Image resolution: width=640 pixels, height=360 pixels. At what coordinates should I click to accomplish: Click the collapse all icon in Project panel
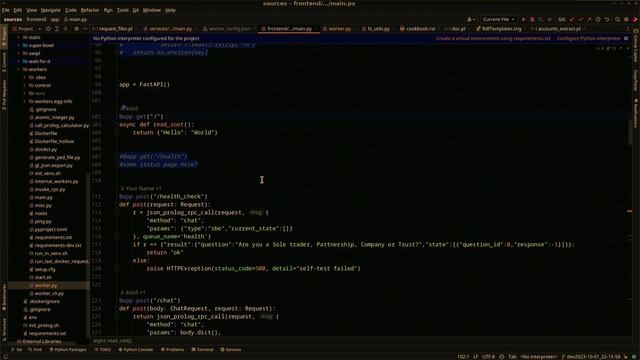click(x=65, y=29)
